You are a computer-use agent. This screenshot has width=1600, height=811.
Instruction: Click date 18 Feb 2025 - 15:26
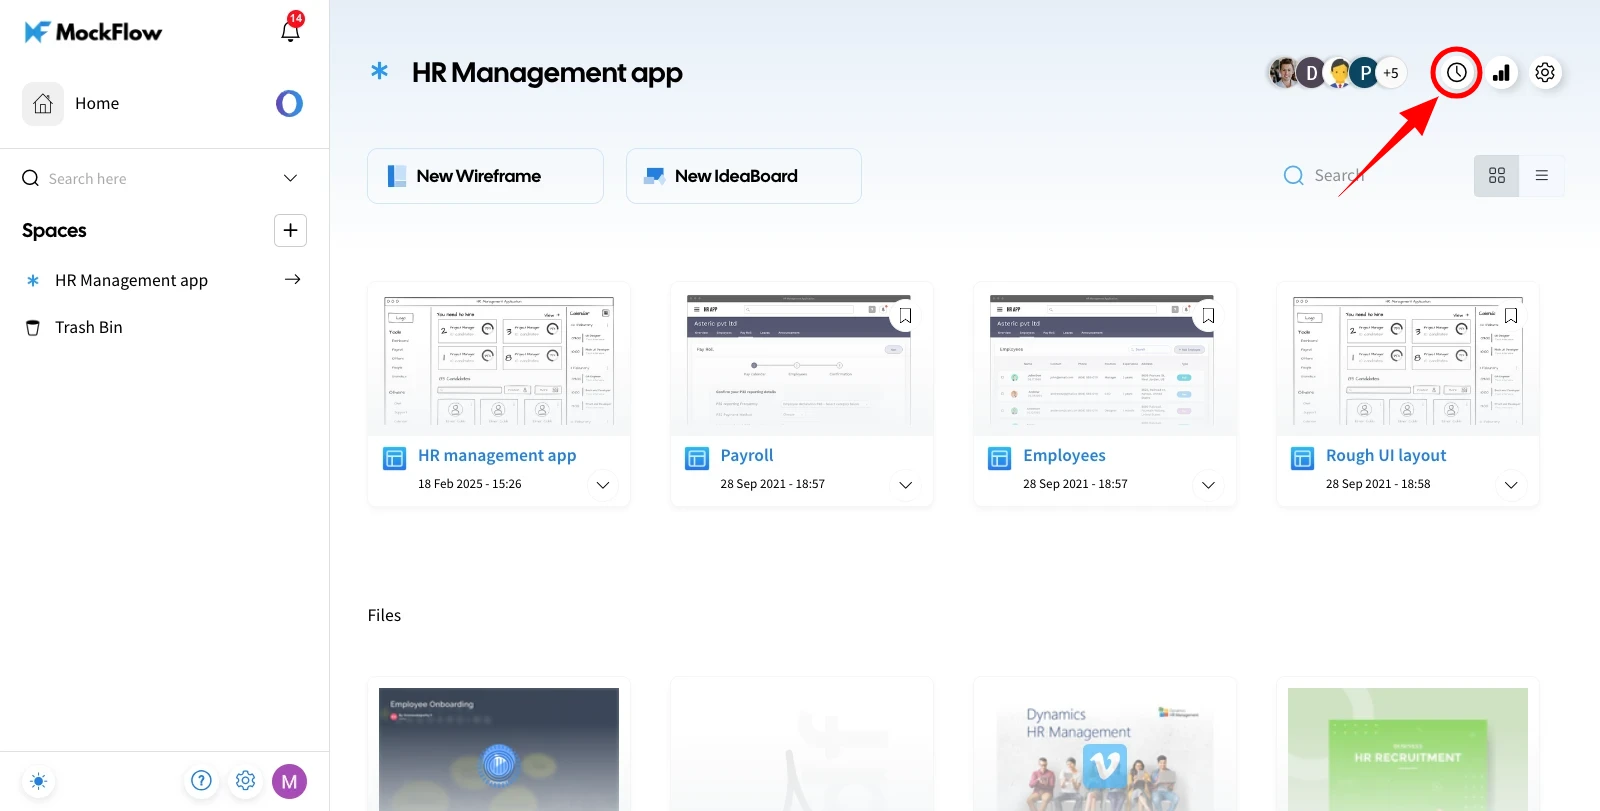[x=470, y=484]
